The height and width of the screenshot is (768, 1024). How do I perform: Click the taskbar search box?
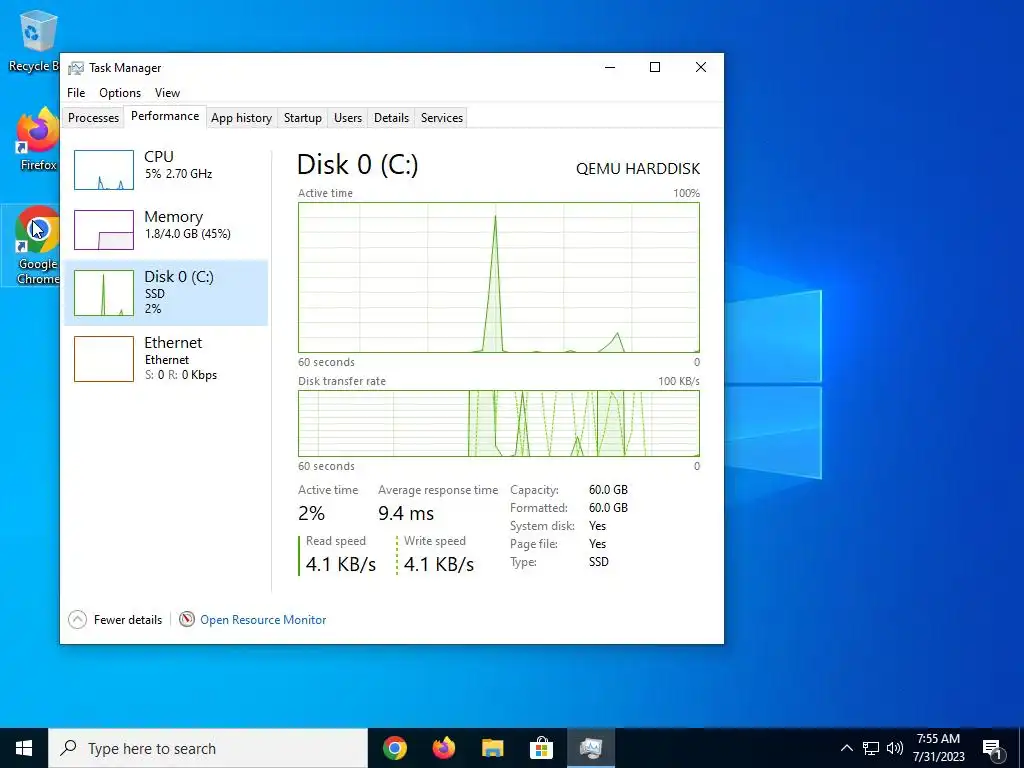coord(208,748)
